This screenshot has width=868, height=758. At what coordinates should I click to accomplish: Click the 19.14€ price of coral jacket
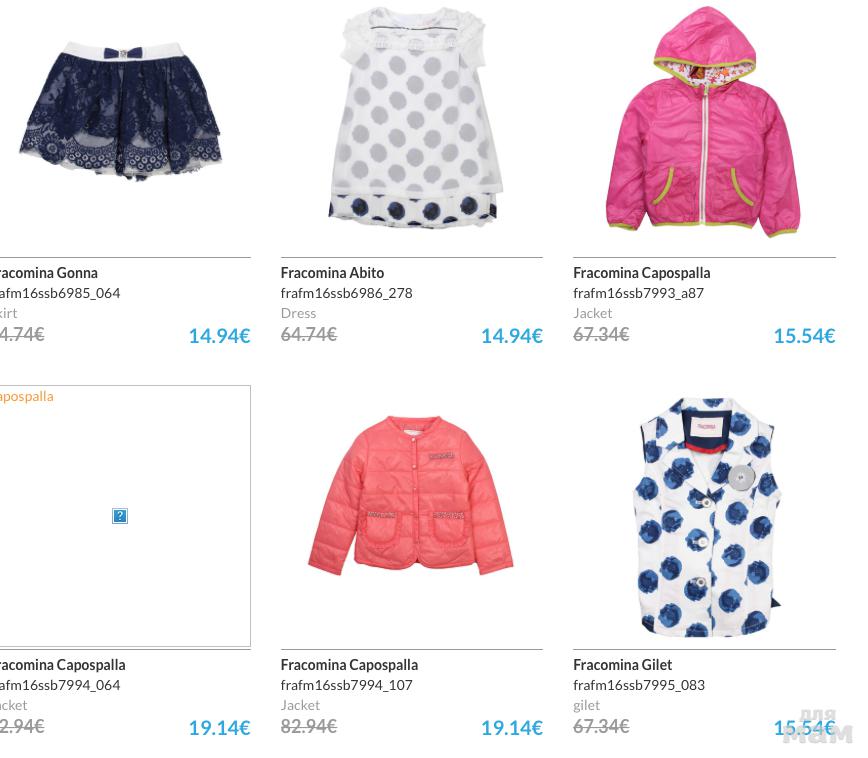pyautogui.click(x=512, y=728)
